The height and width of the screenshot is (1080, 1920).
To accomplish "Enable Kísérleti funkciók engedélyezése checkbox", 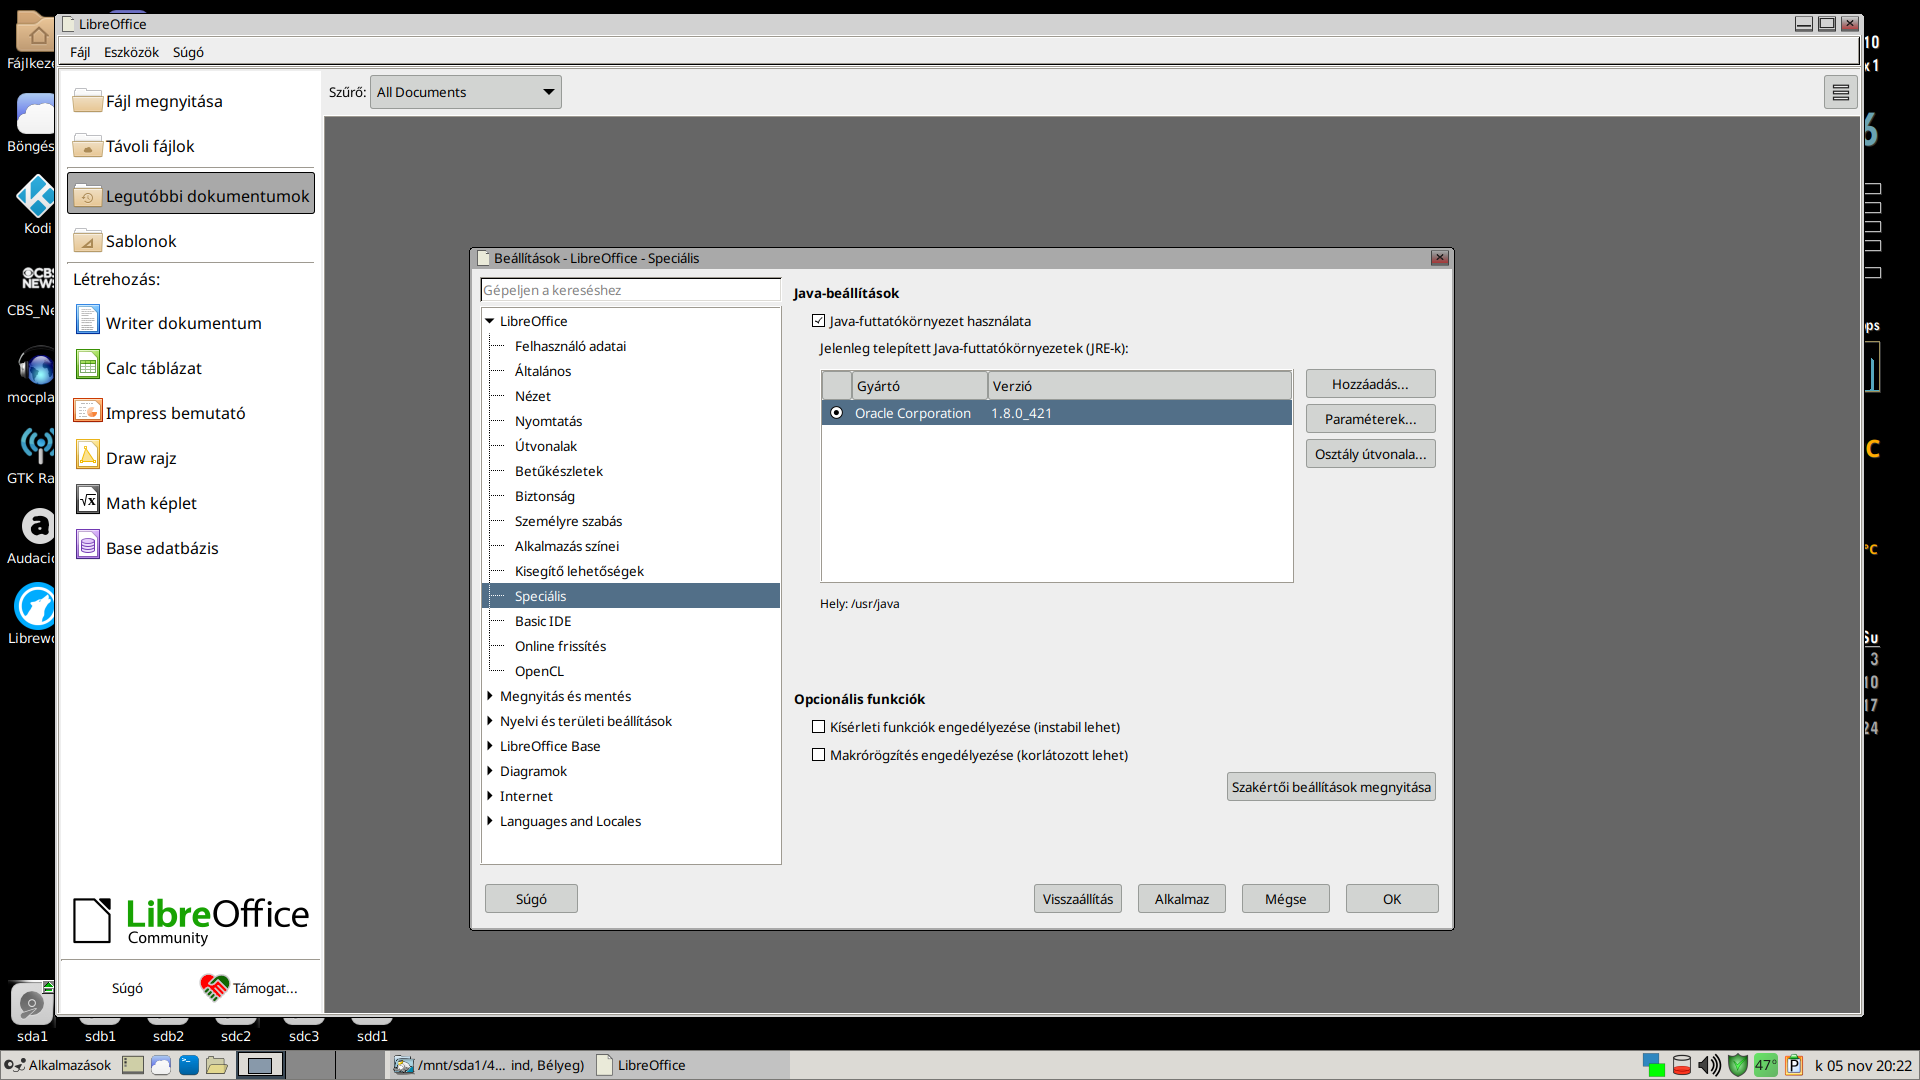I will tap(819, 727).
